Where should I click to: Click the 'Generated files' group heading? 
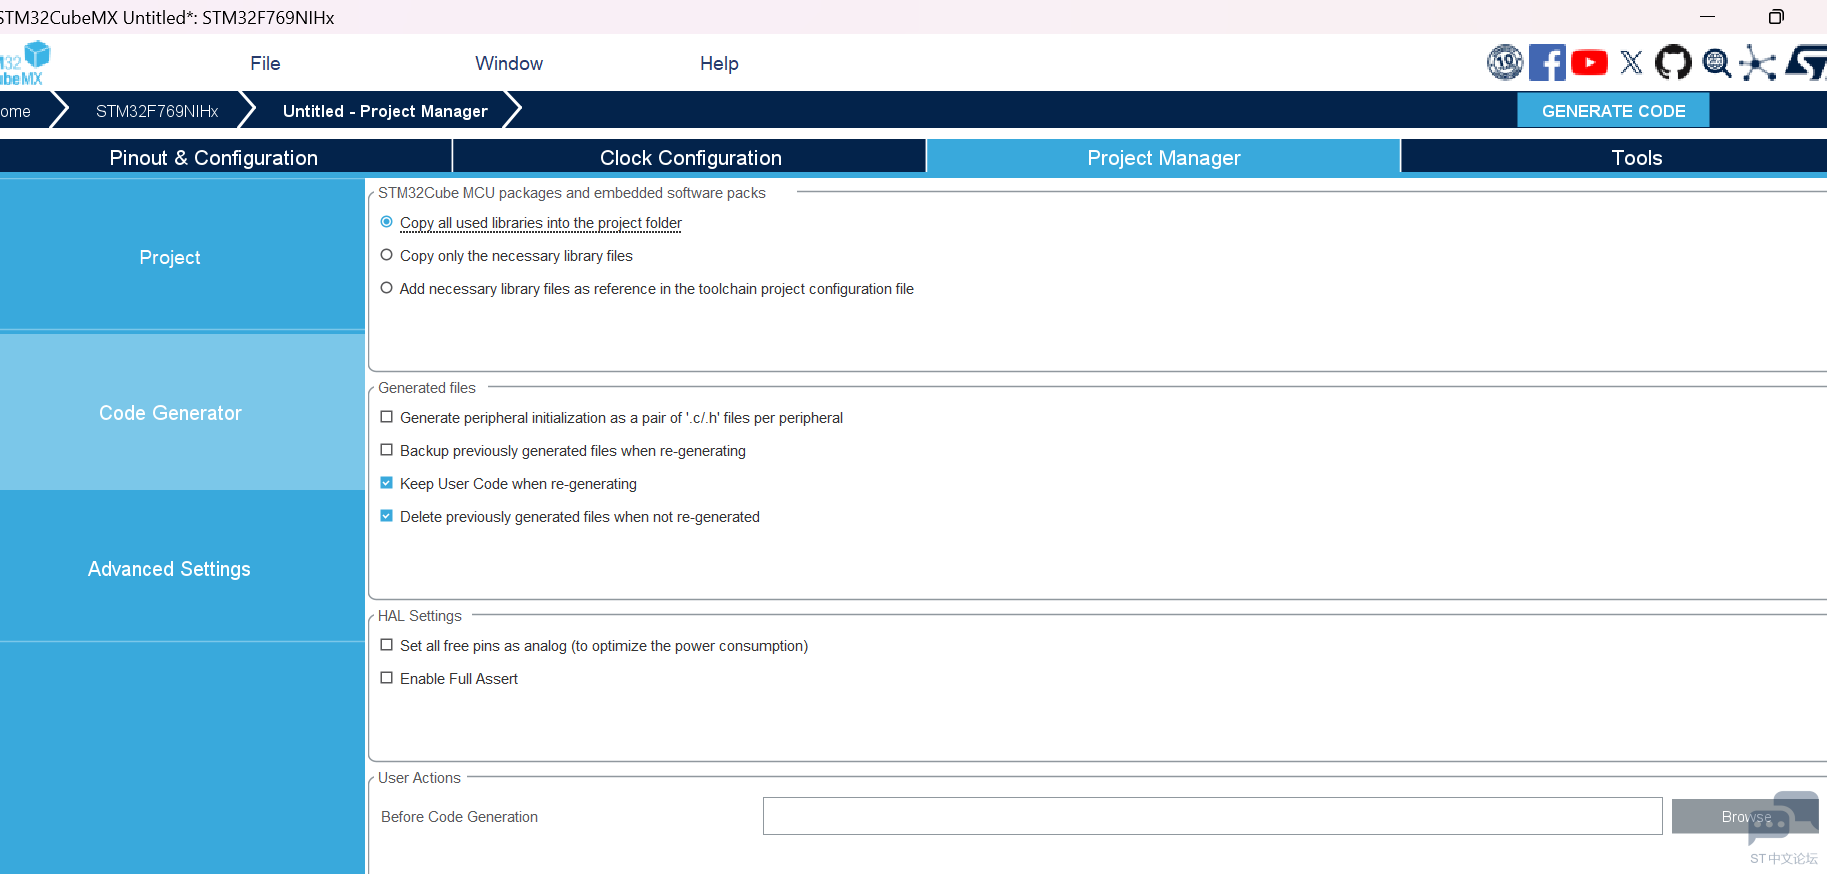tap(427, 387)
